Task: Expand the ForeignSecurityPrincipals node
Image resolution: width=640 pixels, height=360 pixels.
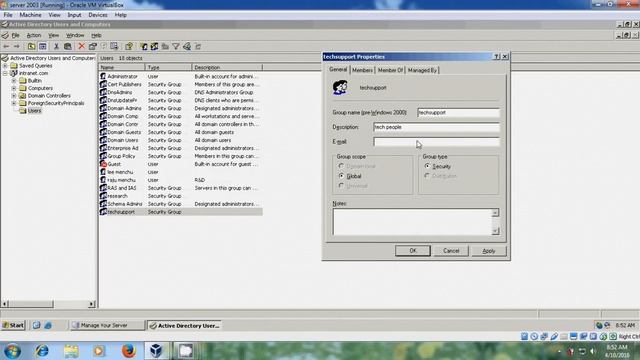Action: (x=14, y=103)
